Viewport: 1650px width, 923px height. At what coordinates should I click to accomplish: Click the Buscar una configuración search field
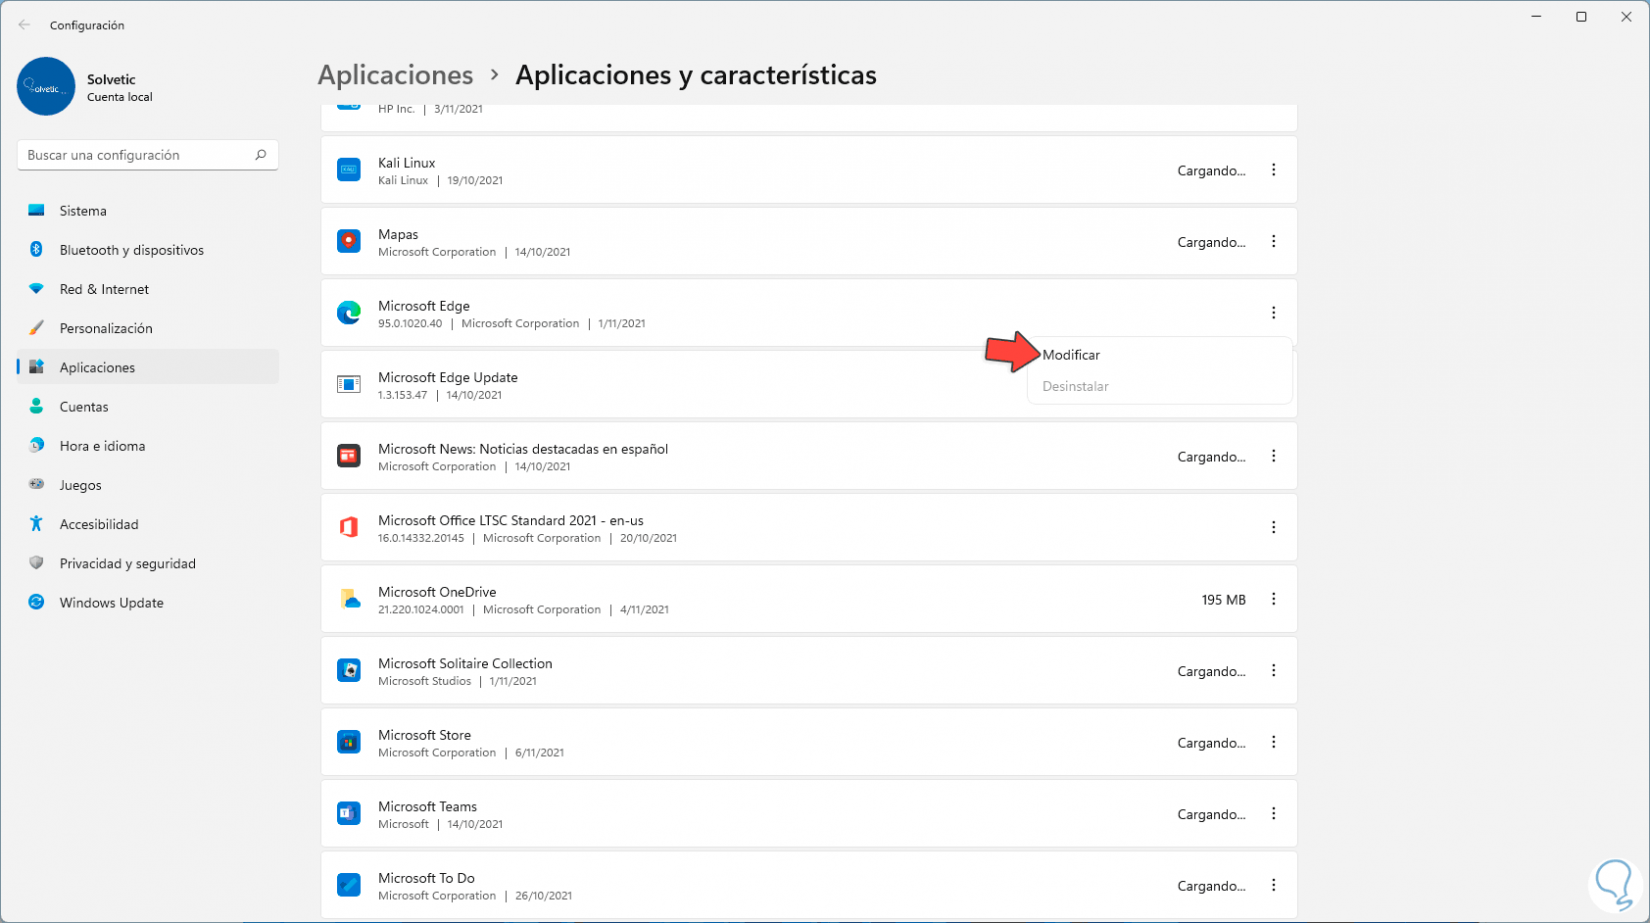(138, 155)
